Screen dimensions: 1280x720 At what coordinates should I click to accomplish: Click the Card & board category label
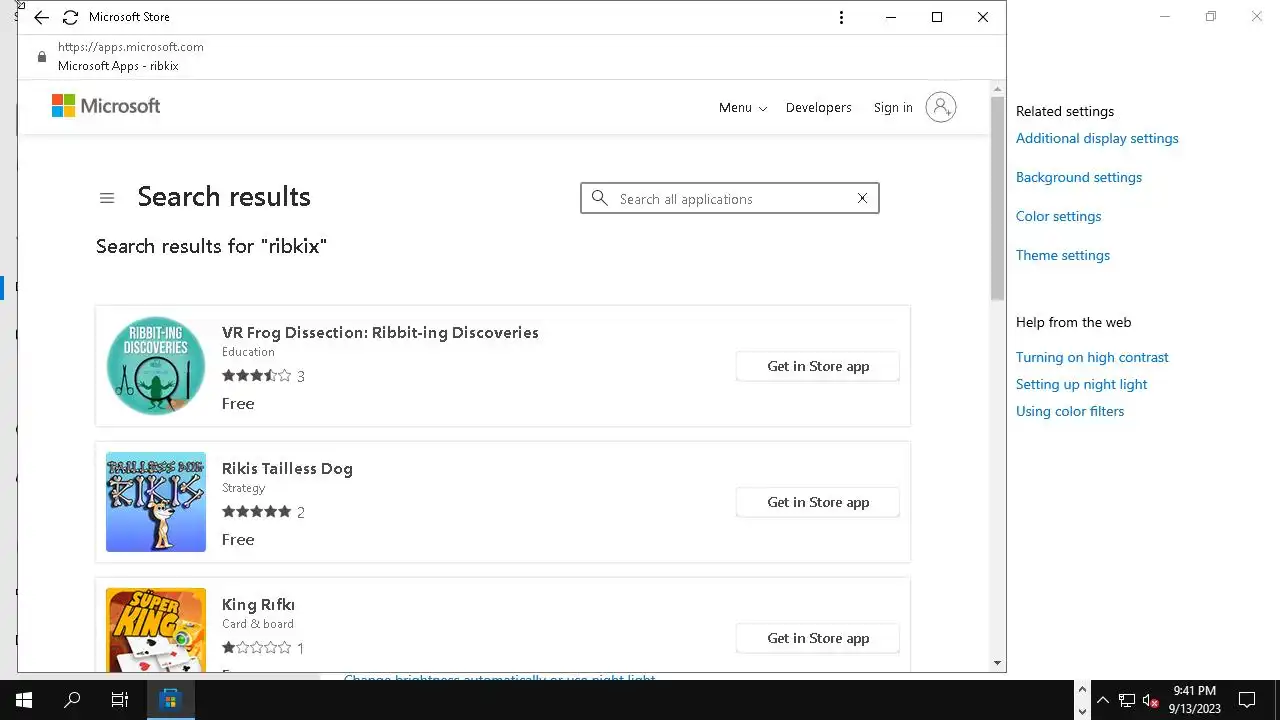click(258, 624)
